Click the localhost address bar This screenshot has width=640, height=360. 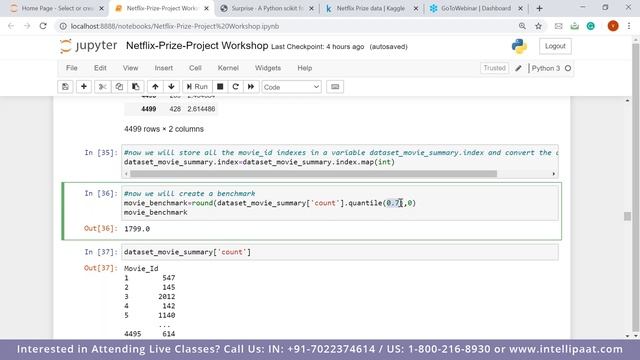pyautogui.click(x=286, y=26)
